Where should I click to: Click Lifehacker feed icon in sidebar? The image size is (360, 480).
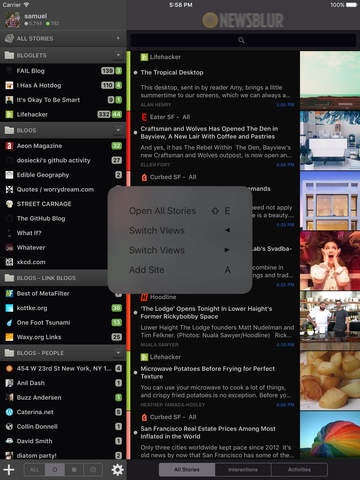click(x=9, y=114)
